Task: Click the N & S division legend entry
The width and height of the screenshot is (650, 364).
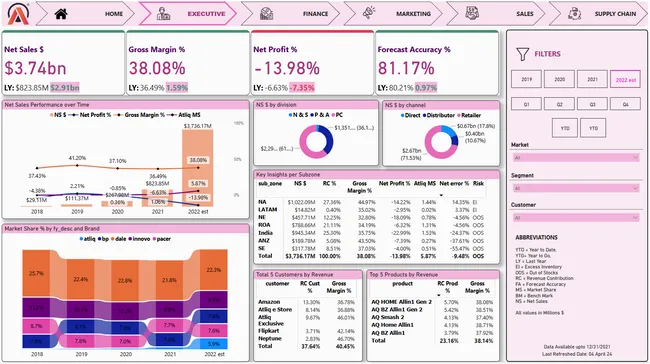Action: tap(298, 115)
